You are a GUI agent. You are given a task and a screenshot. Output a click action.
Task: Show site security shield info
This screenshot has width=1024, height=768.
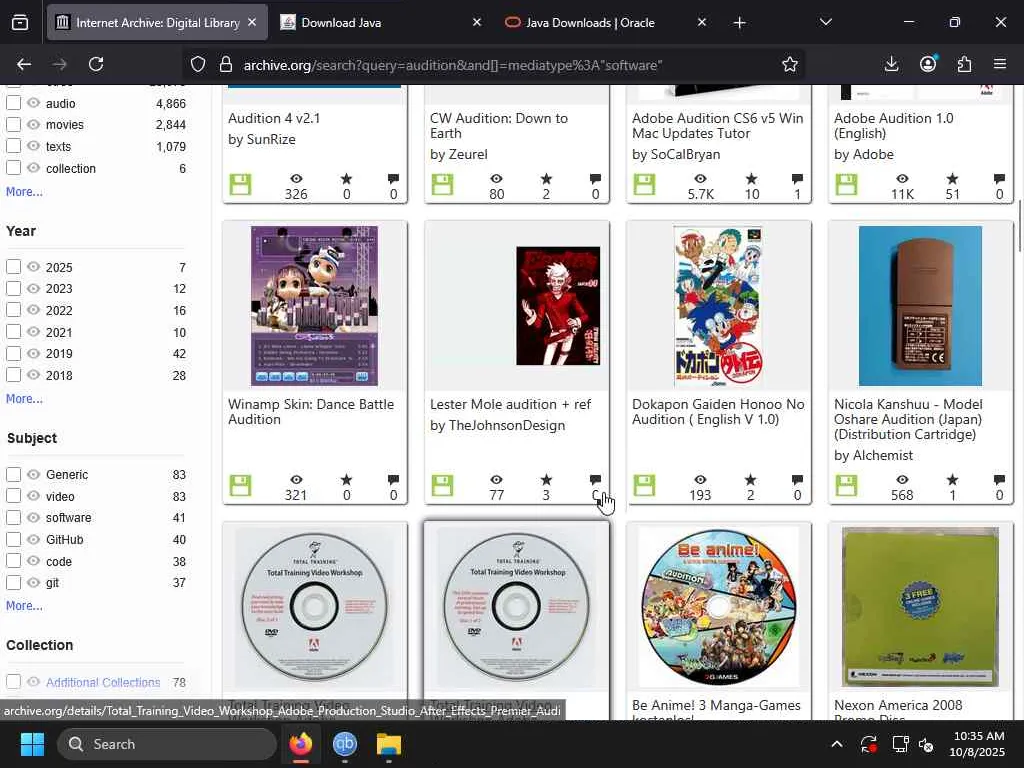(x=198, y=64)
